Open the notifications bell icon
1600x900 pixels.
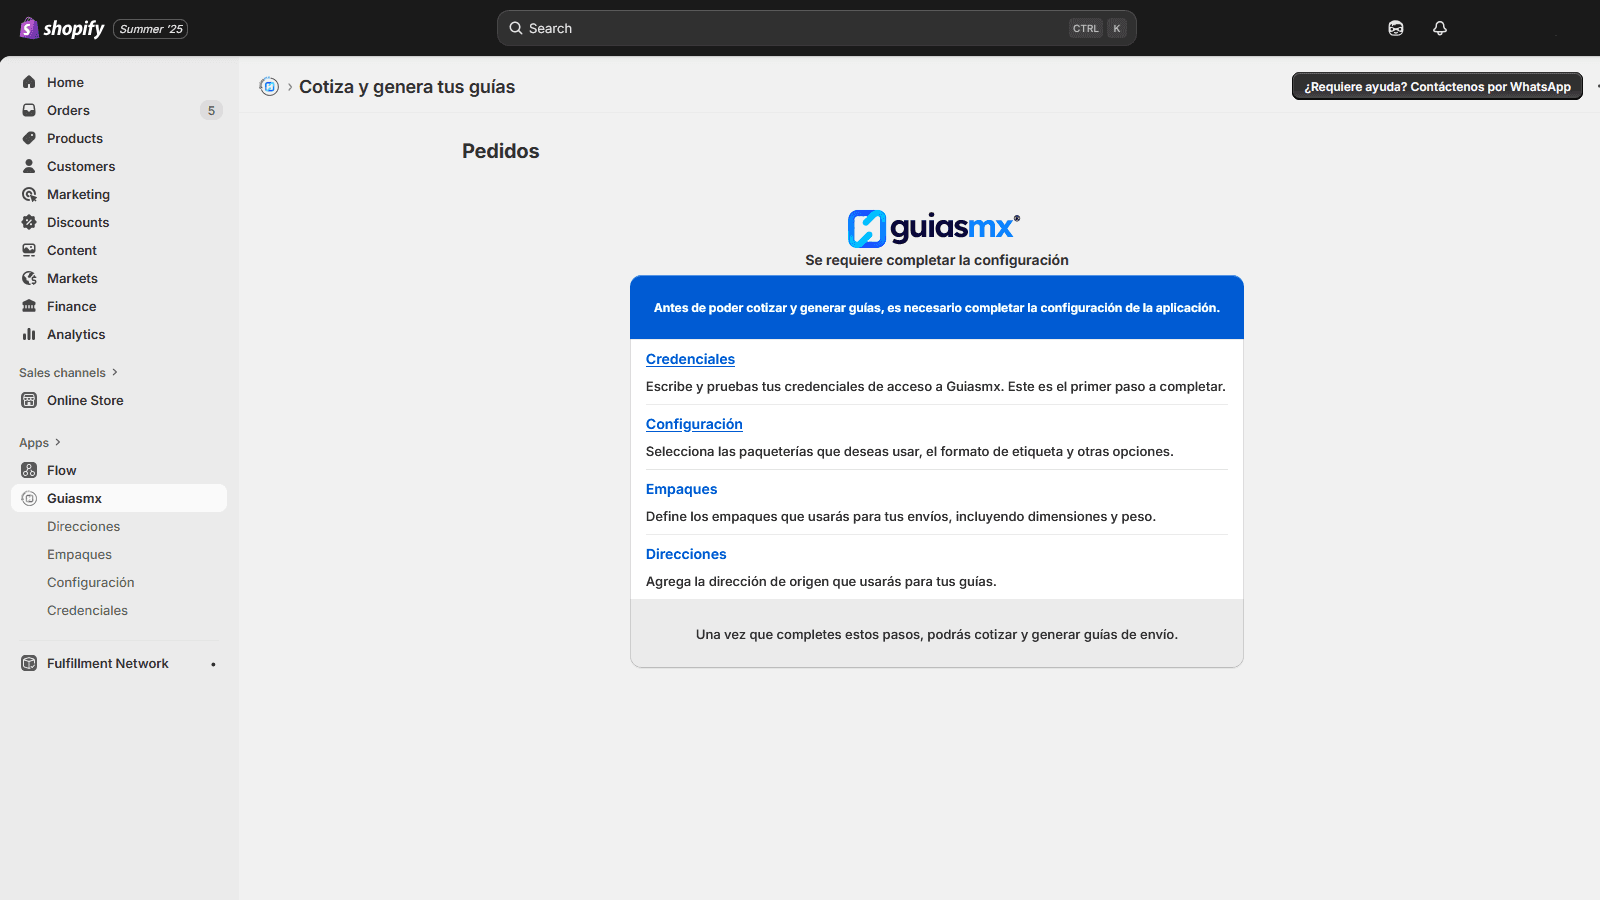[1440, 28]
